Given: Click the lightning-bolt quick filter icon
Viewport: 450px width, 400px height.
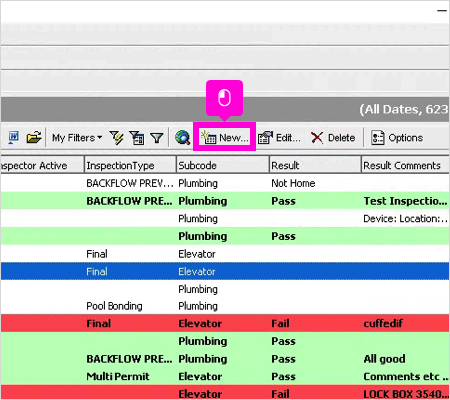Looking at the screenshot, I should click(116, 138).
